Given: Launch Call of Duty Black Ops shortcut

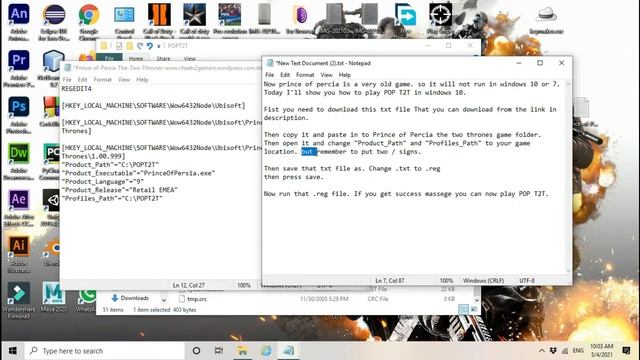Looking at the screenshot, I should click(x=159, y=20).
